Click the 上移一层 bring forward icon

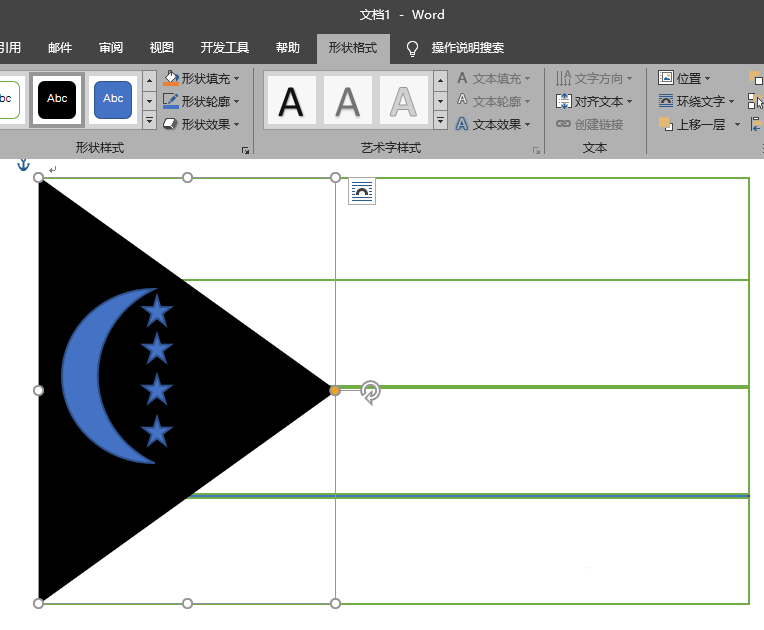click(666, 124)
